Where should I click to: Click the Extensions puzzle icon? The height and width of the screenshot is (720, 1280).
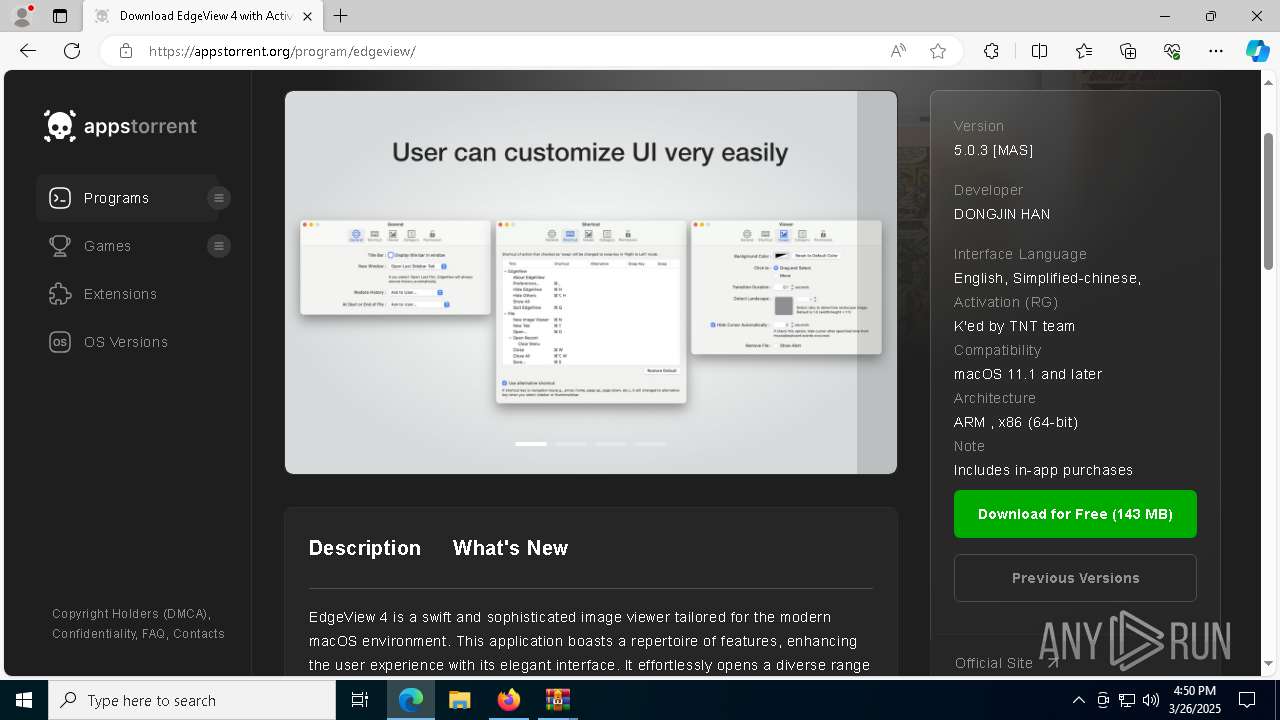tap(60, 294)
